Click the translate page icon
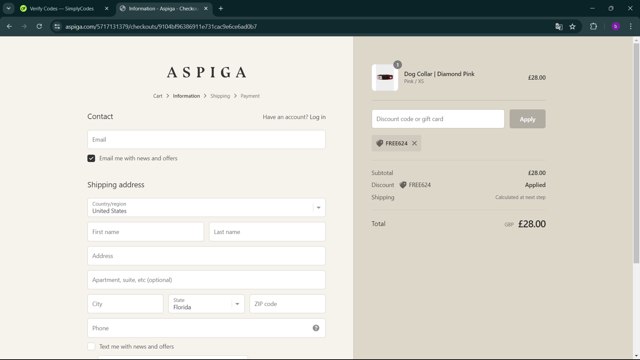This screenshot has height=360, width=640. coord(559,27)
